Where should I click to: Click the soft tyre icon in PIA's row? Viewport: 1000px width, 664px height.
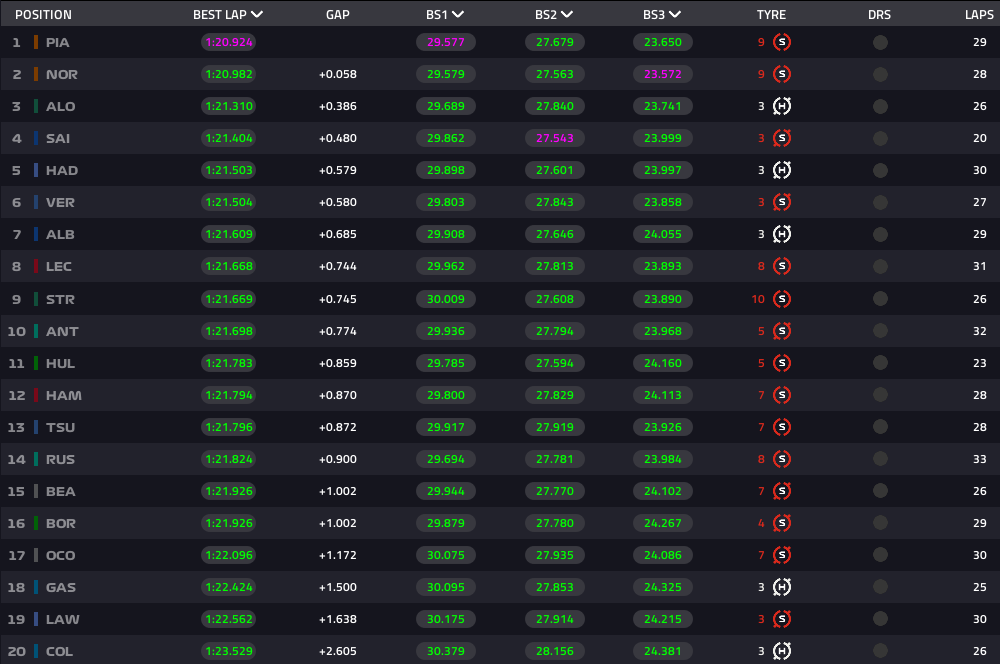pyautogui.click(x=782, y=42)
